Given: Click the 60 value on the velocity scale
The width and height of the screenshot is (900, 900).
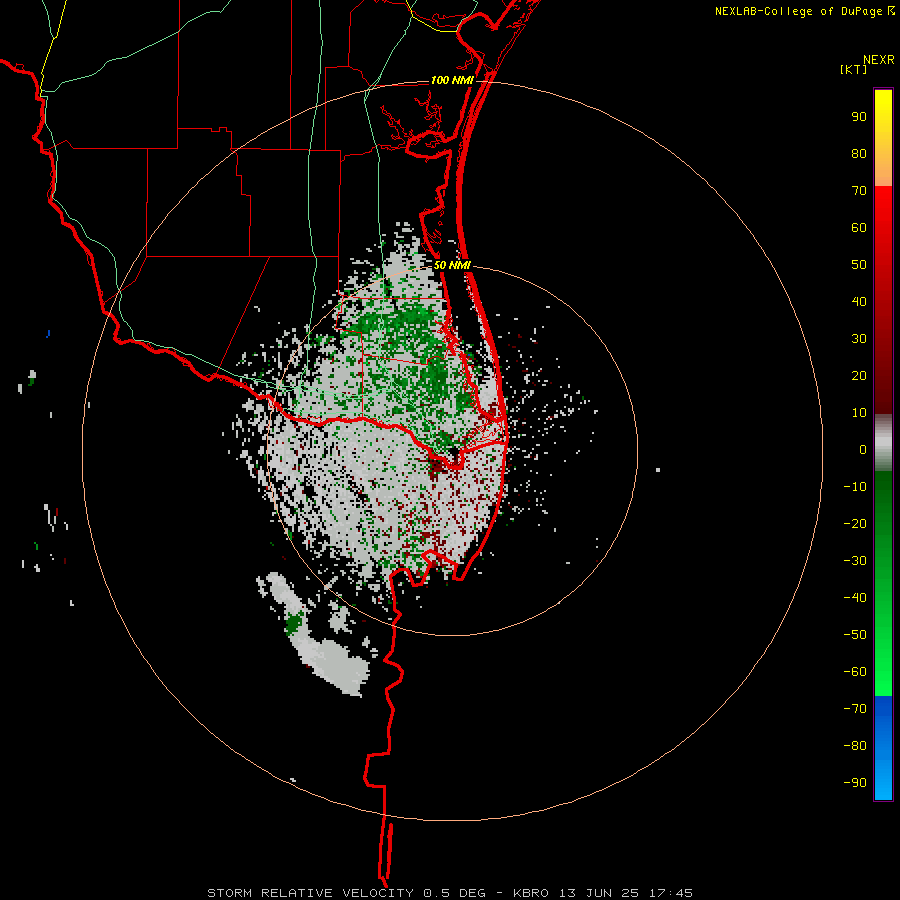Looking at the screenshot, I should click(x=859, y=228).
